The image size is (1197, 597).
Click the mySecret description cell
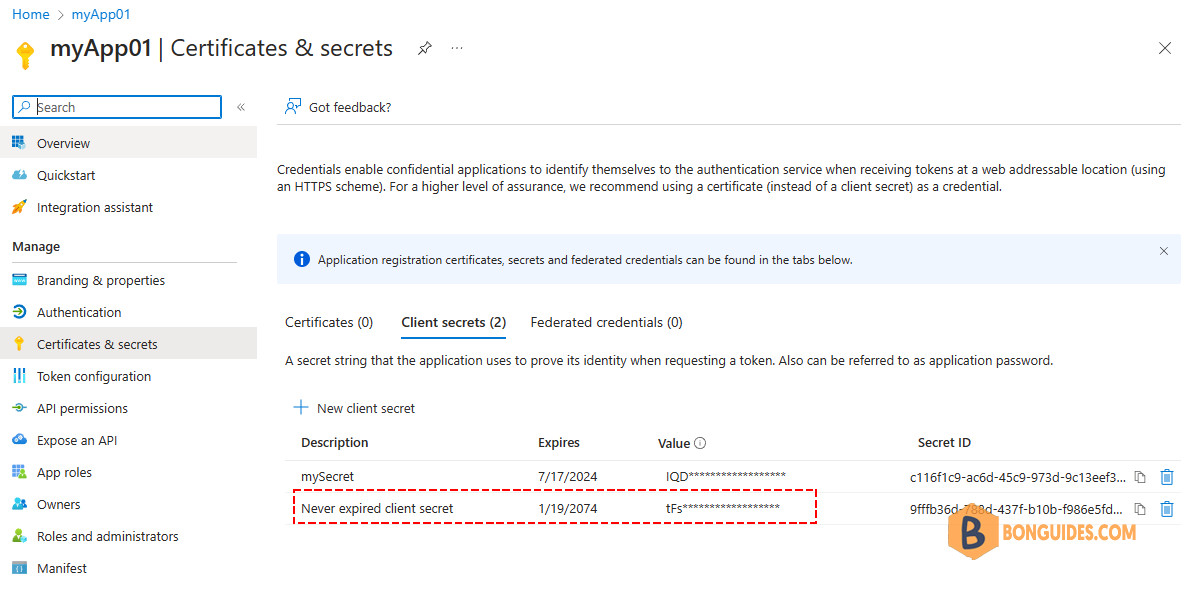point(327,477)
